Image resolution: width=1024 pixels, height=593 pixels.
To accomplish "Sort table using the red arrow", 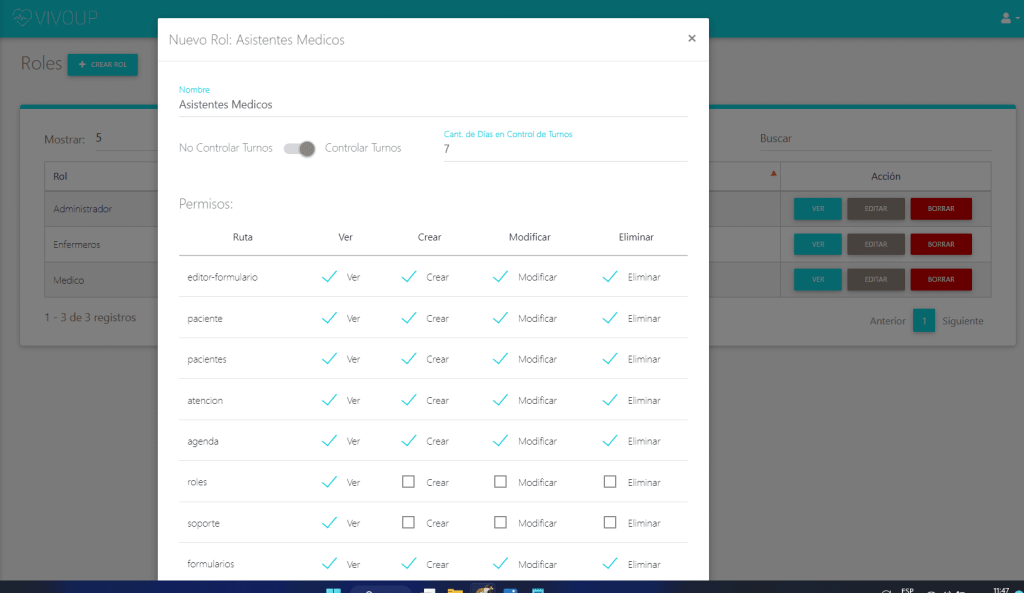I will [773, 173].
